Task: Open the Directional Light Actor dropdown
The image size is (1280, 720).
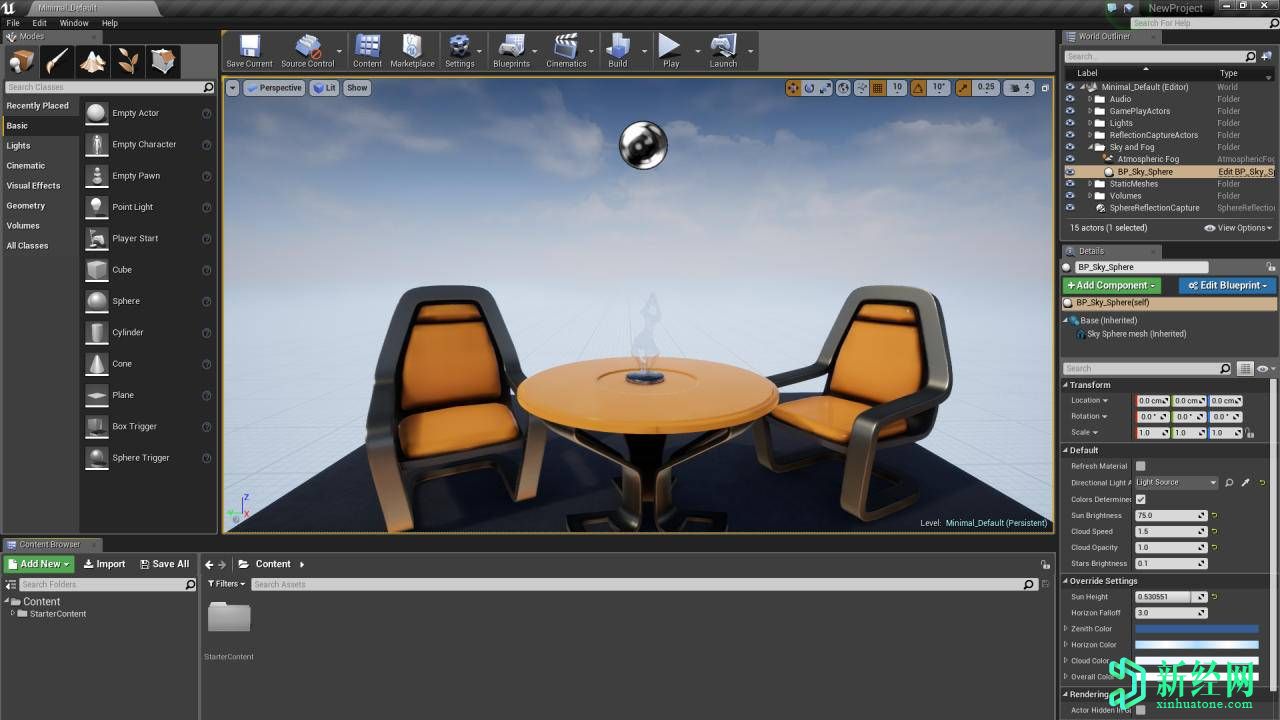Action: click(1176, 483)
